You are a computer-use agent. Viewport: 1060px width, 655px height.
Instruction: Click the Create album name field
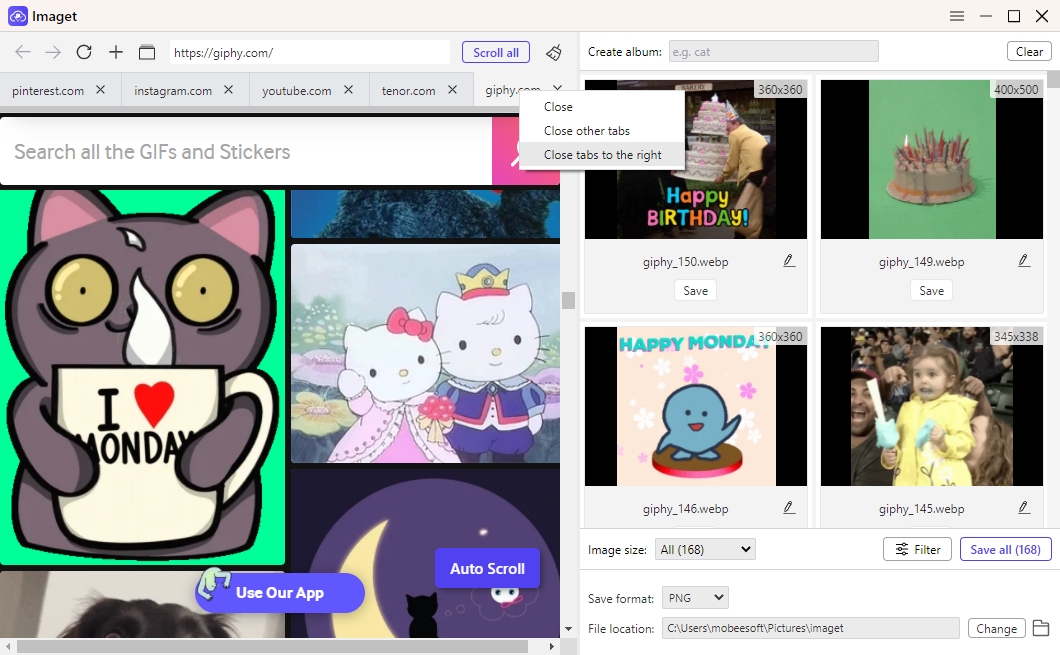click(x=773, y=51)
